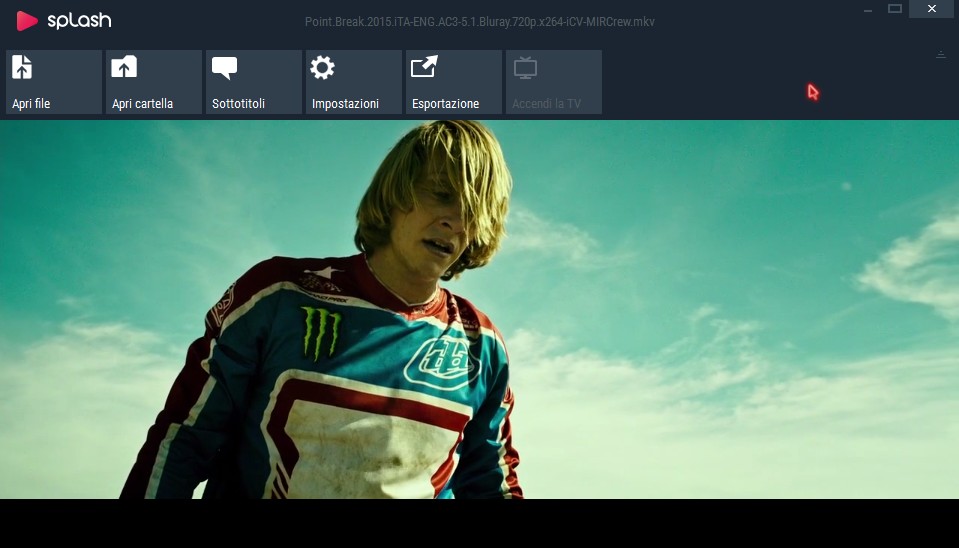The image size is (959, 548).
Task: Open the Esportazione export option
Action: [454, 82]
